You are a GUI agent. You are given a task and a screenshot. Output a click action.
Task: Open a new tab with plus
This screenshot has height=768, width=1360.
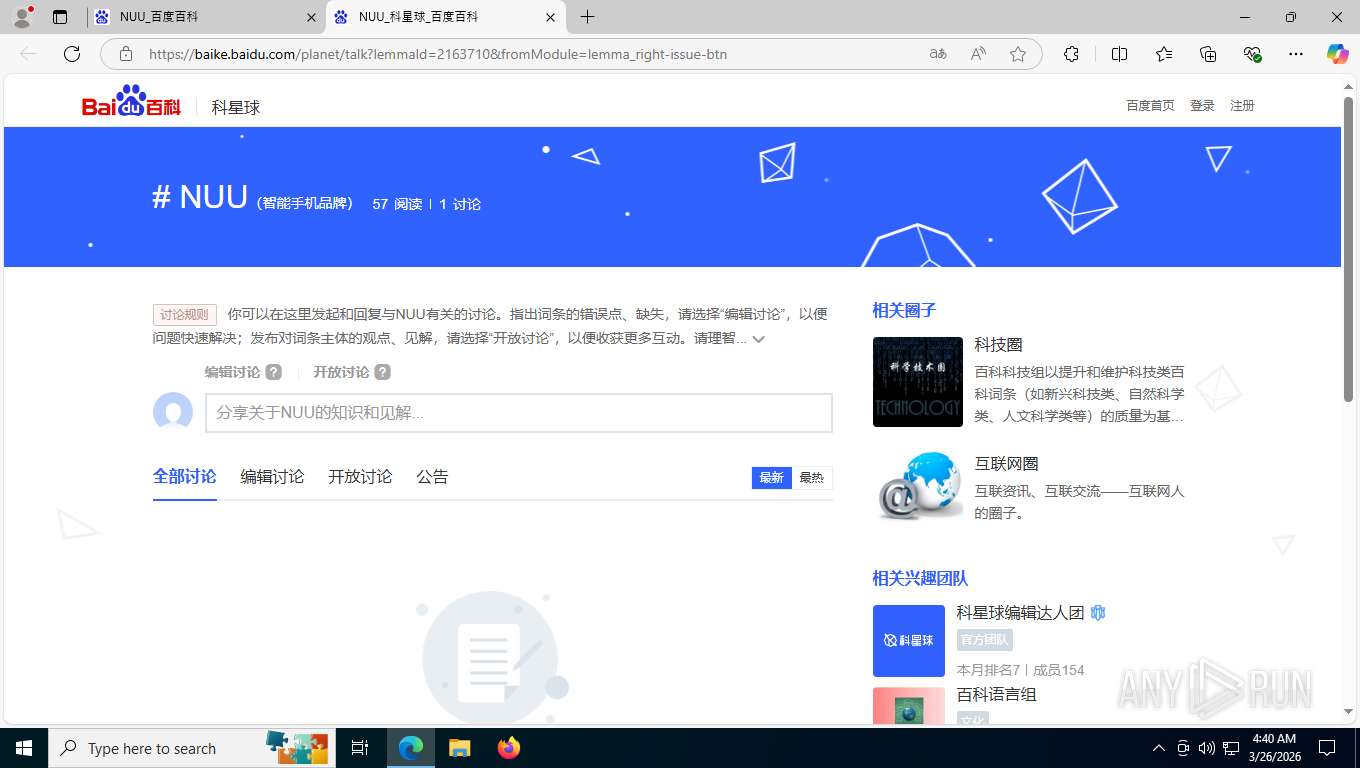point(587,17)
